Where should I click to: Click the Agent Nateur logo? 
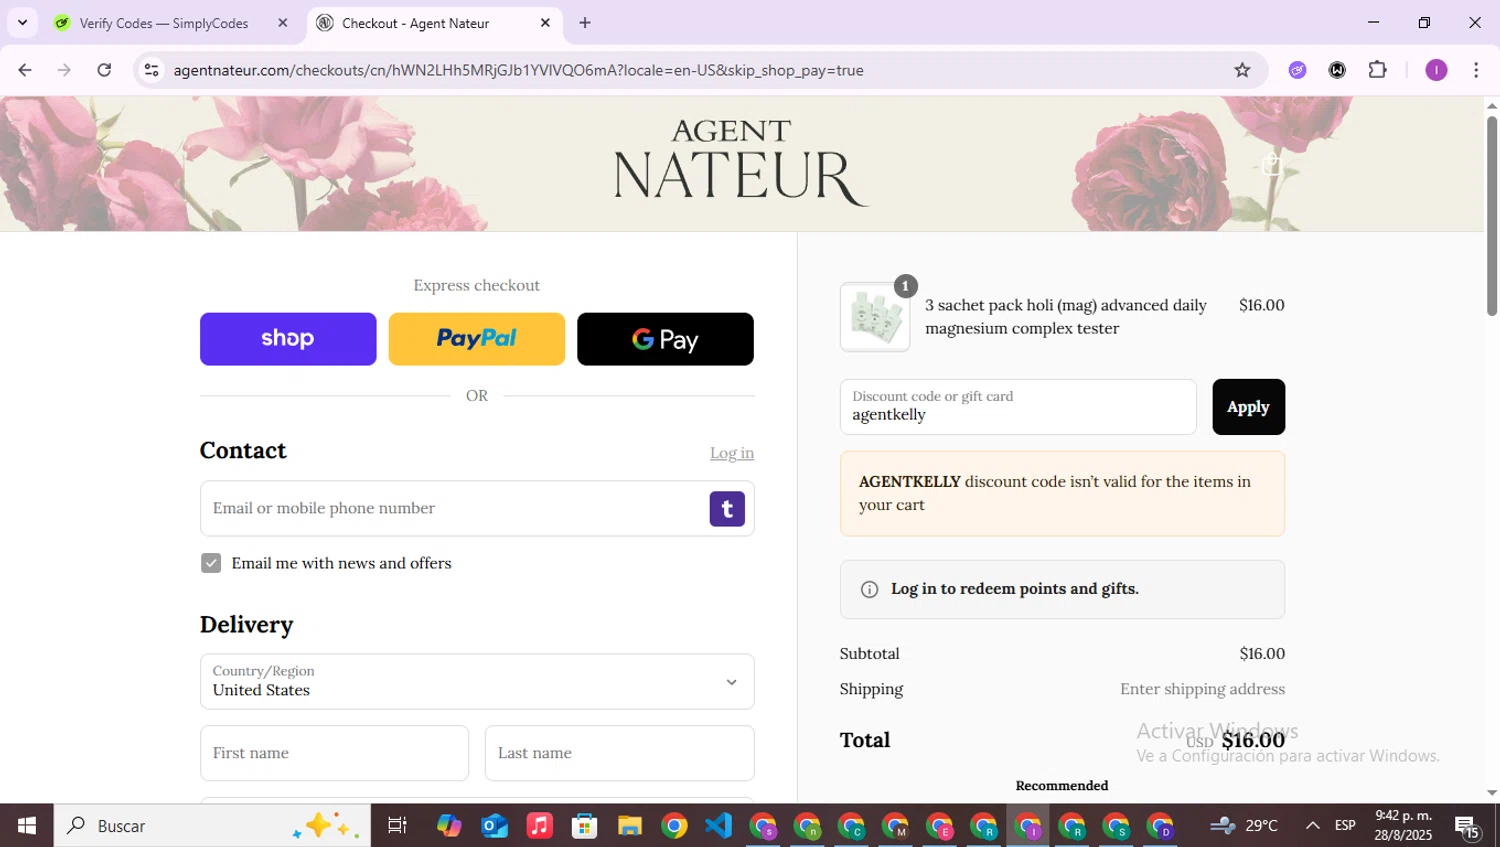pos(740,163)
